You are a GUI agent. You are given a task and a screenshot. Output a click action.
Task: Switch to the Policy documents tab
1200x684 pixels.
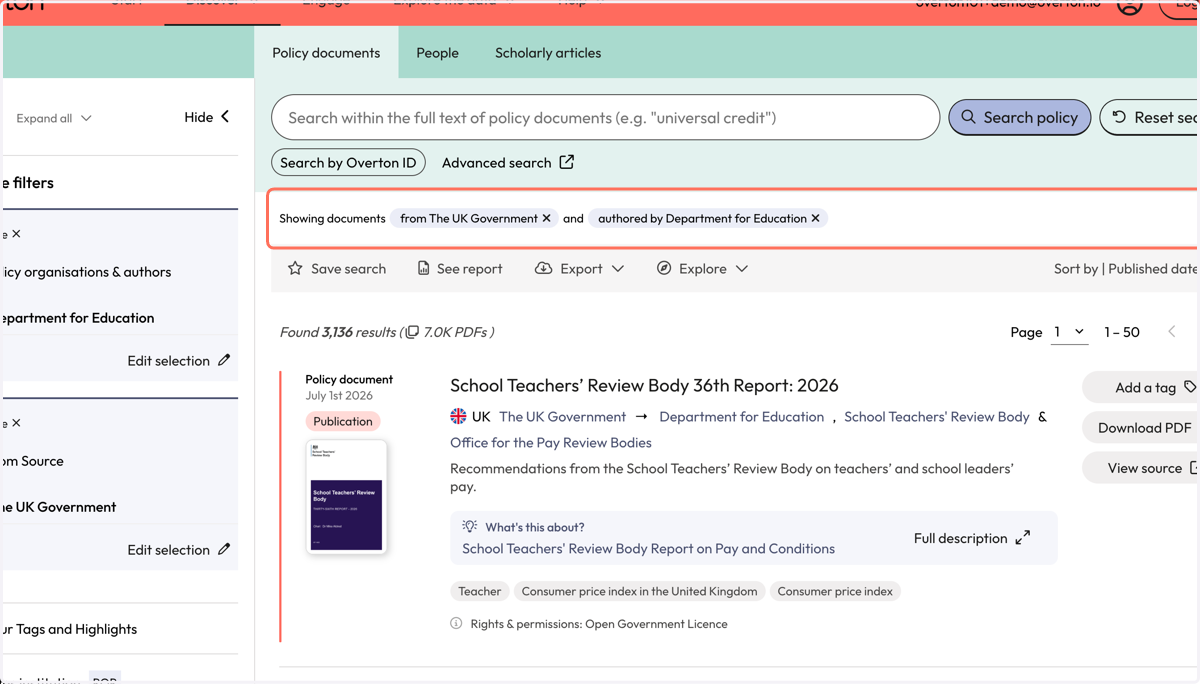point(326,53)
